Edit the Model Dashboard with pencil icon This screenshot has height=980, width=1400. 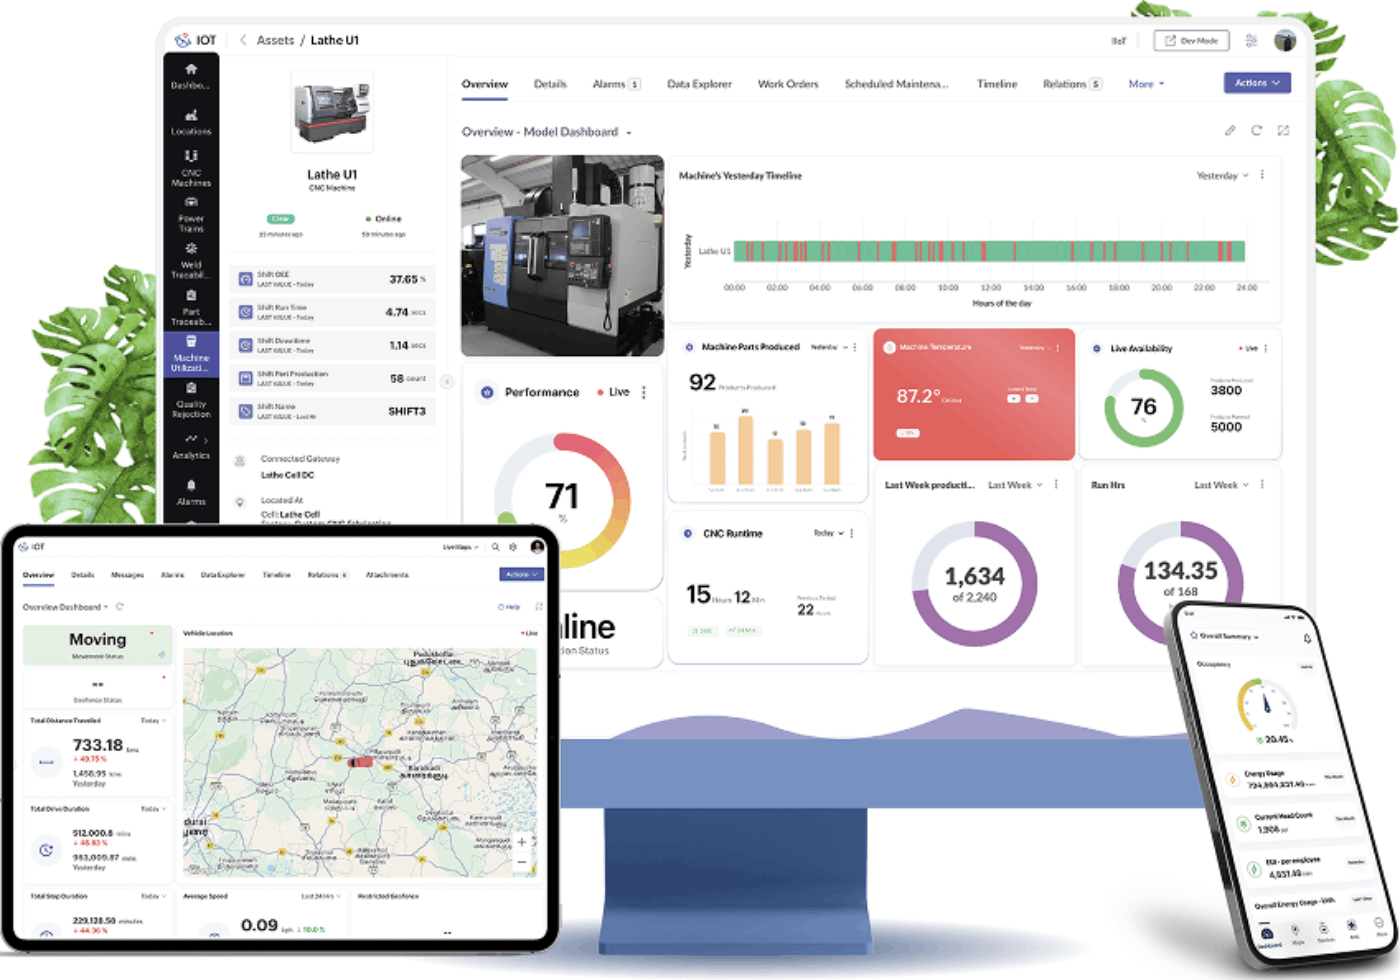(1230, 131)
